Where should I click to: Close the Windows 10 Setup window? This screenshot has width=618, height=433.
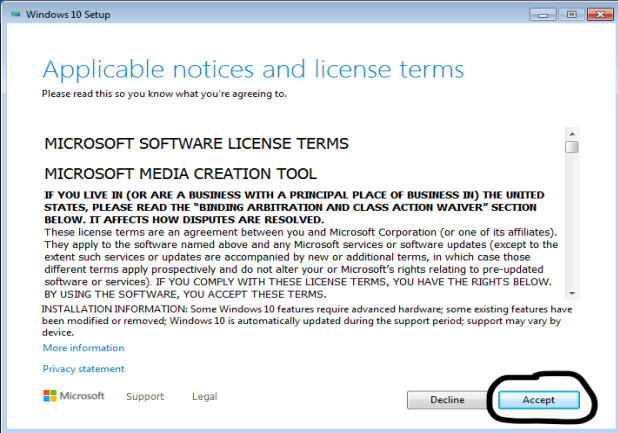coord(600,14)
